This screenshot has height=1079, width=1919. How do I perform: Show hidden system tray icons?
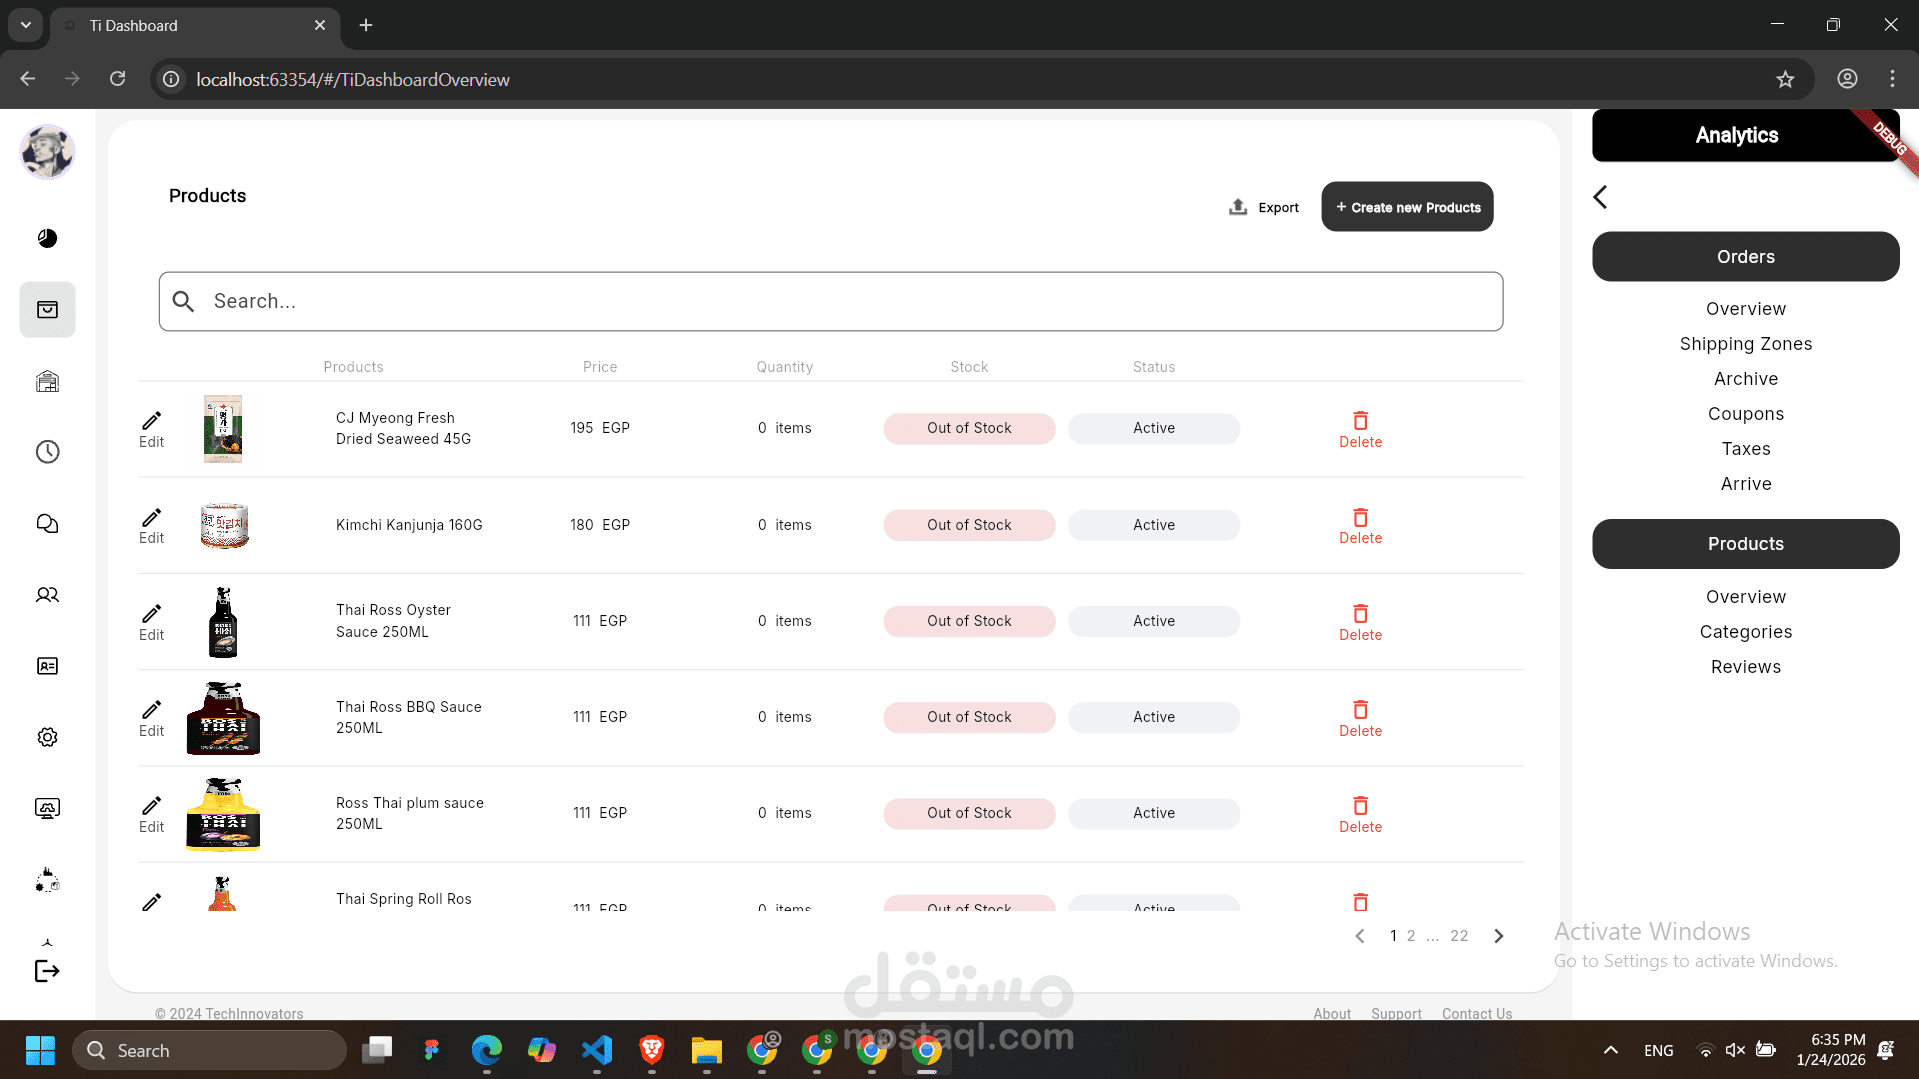click(1610, 1050)
